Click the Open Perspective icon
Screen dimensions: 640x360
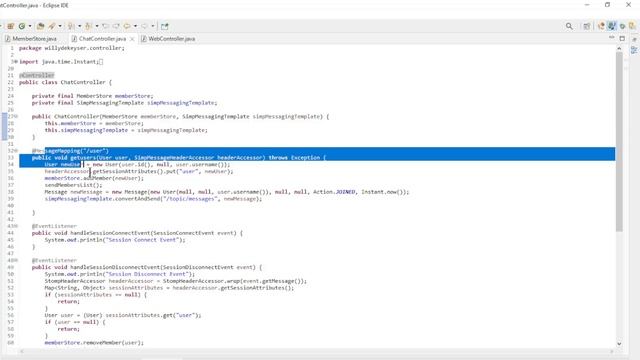pos(587,26)
